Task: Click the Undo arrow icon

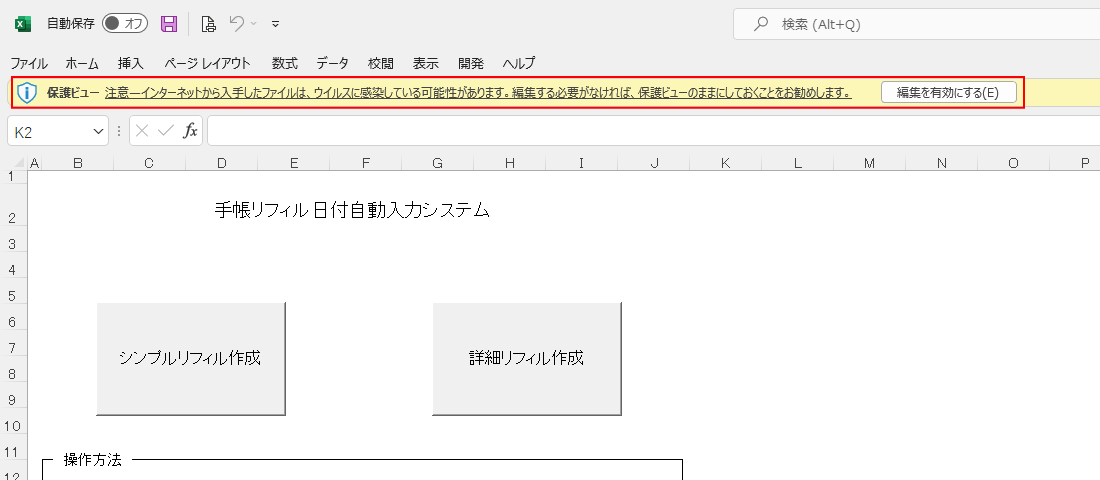Action: (236, 24)
